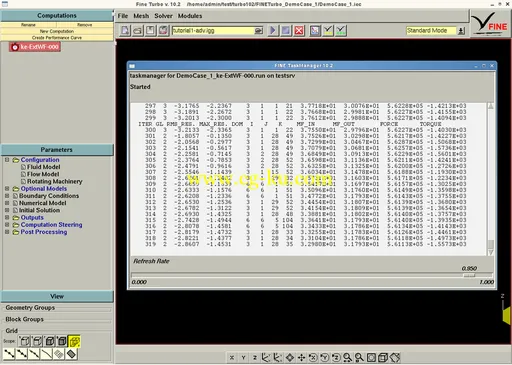Click the four-arrow translate view icon
The height and width of the screenshot is (365, 512).
coord(301,358)
